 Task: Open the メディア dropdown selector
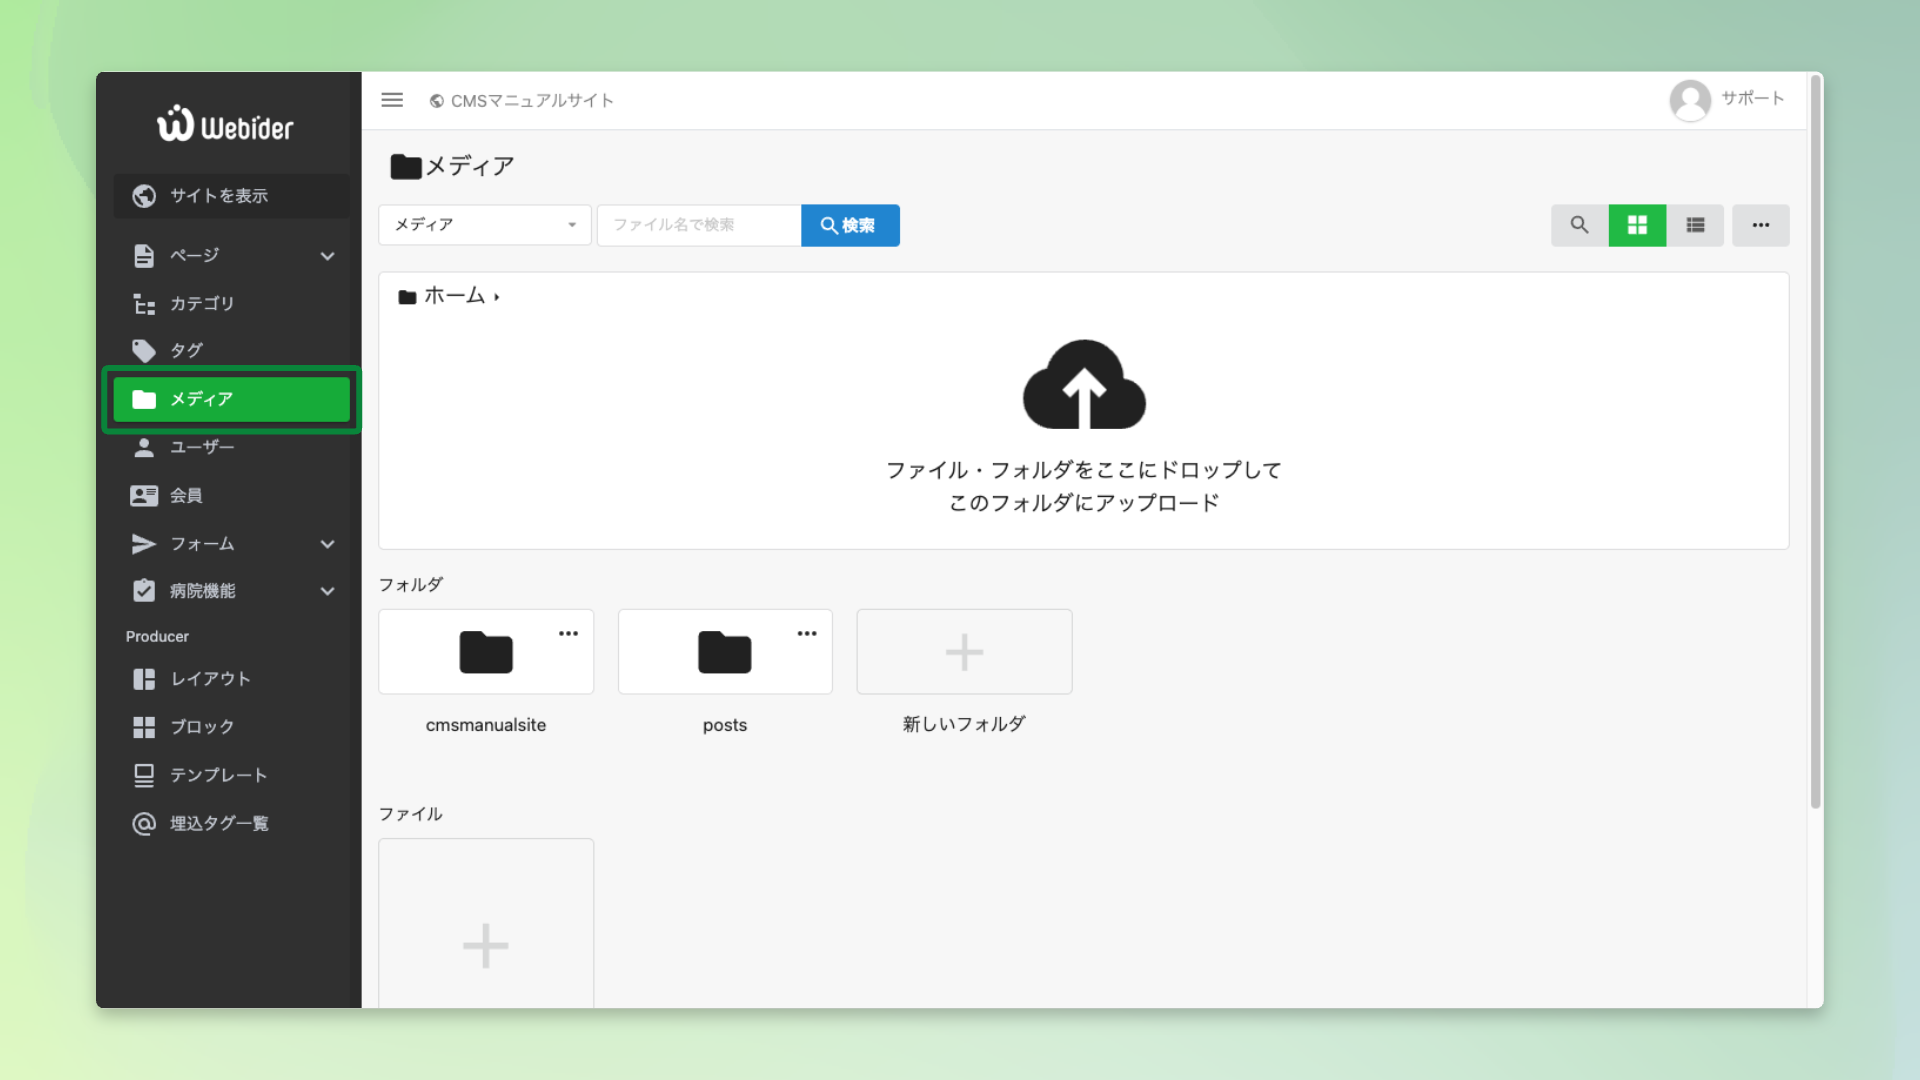[x=485, y=225]
